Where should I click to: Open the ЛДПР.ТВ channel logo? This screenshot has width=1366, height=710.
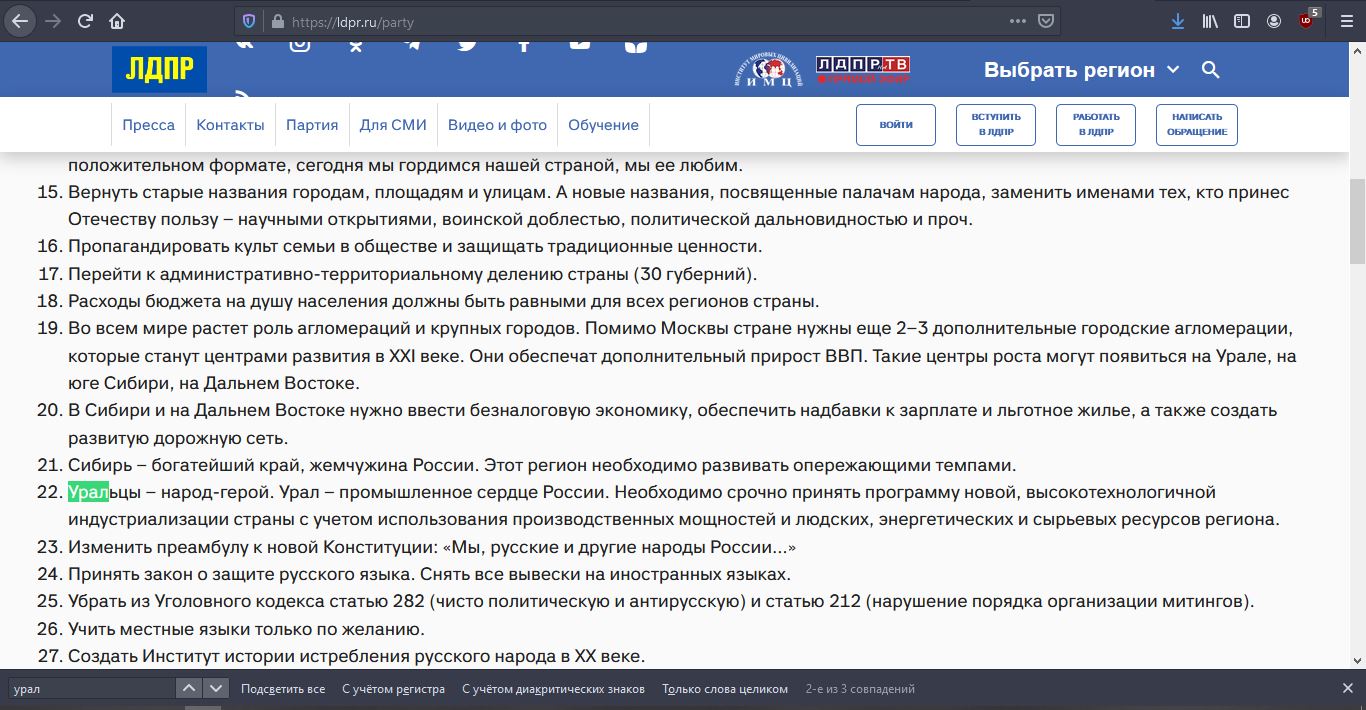click(863, 69)
